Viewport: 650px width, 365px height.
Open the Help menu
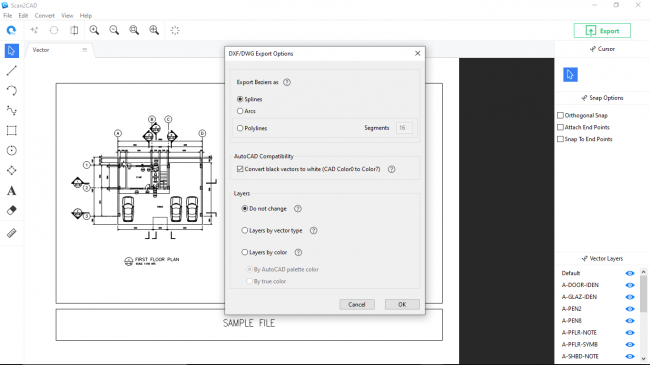tap(85, 16)
